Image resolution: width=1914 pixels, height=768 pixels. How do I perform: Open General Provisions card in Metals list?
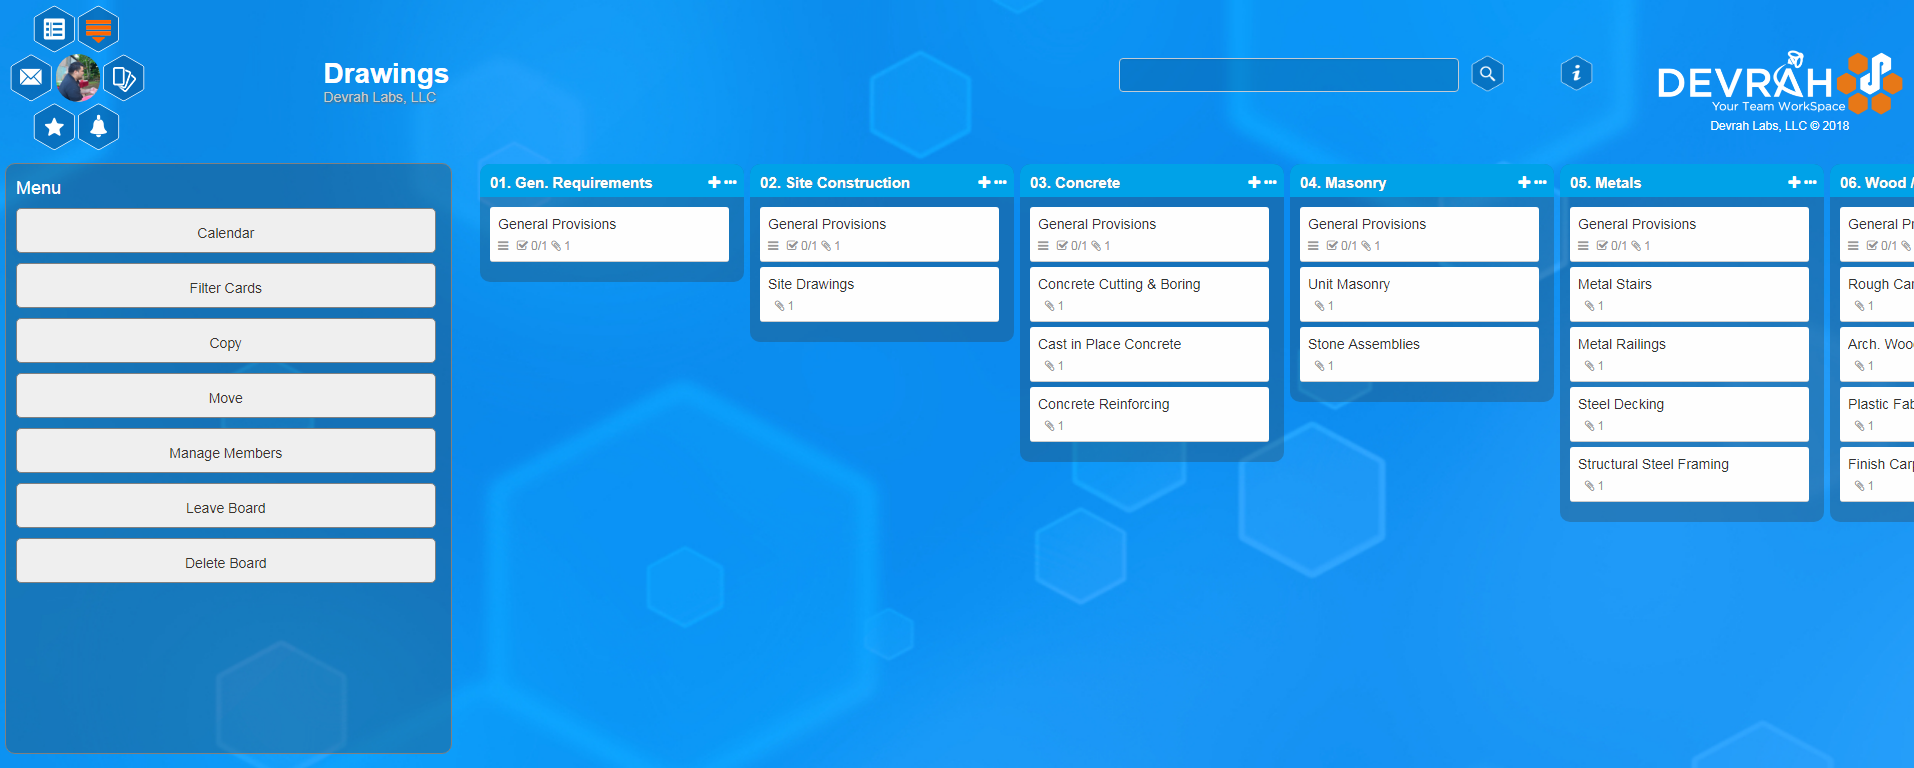pos(1689,234)
